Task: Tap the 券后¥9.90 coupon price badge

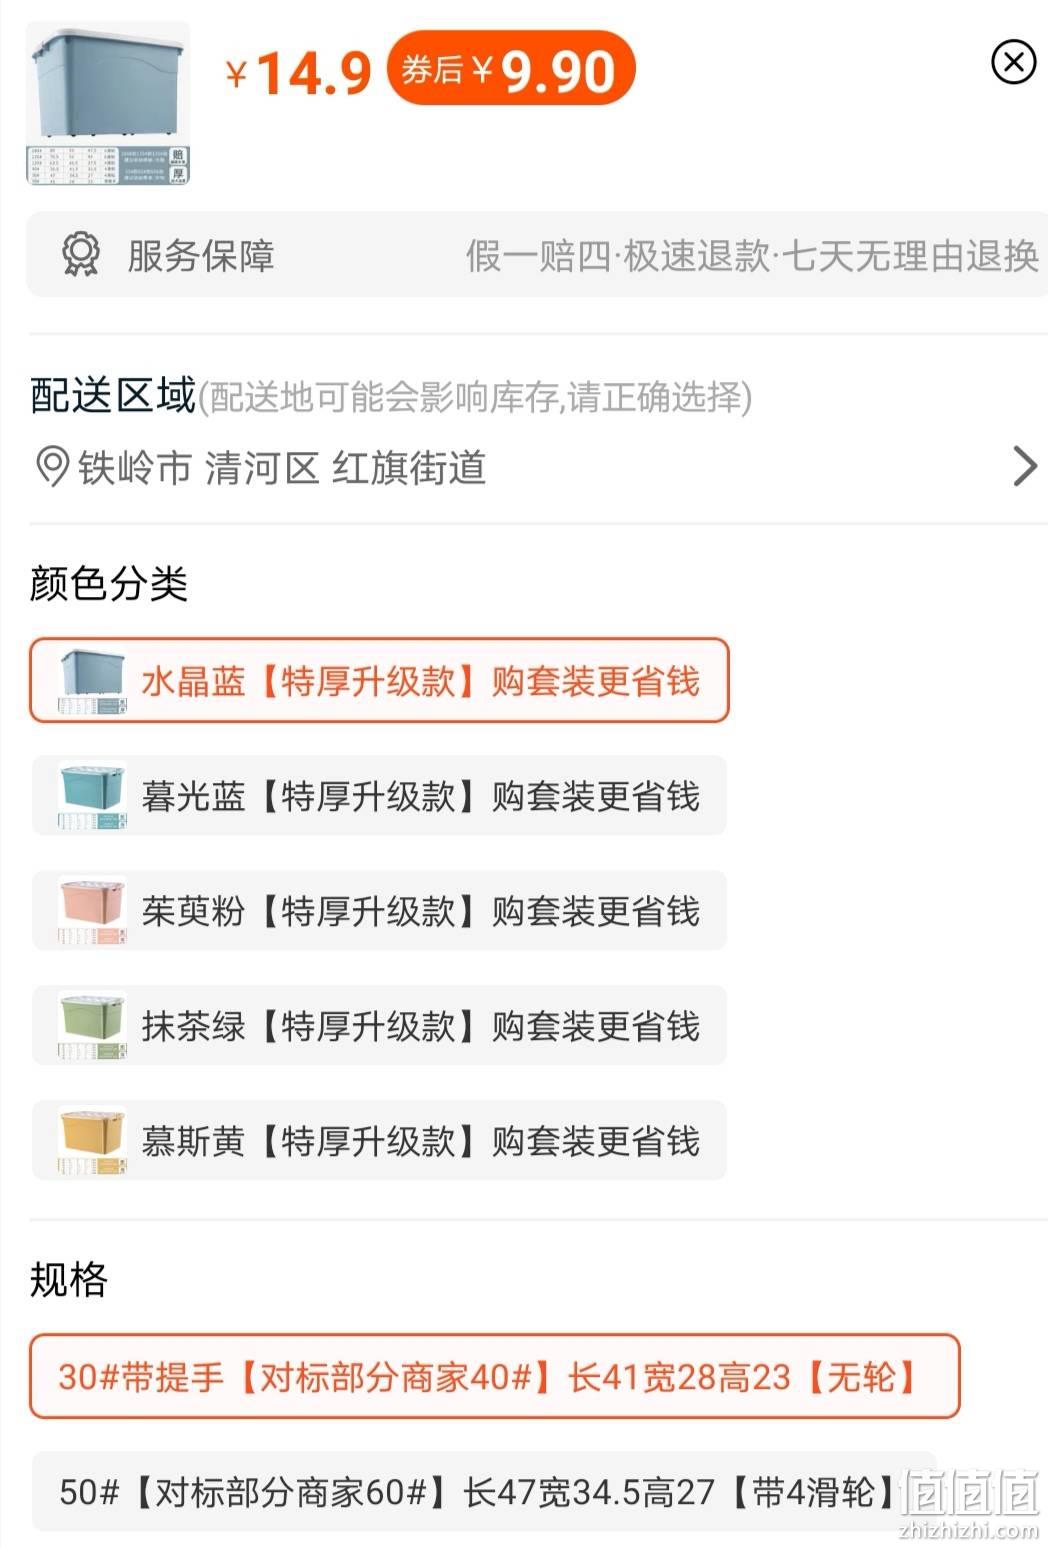Action: (511, 69)
